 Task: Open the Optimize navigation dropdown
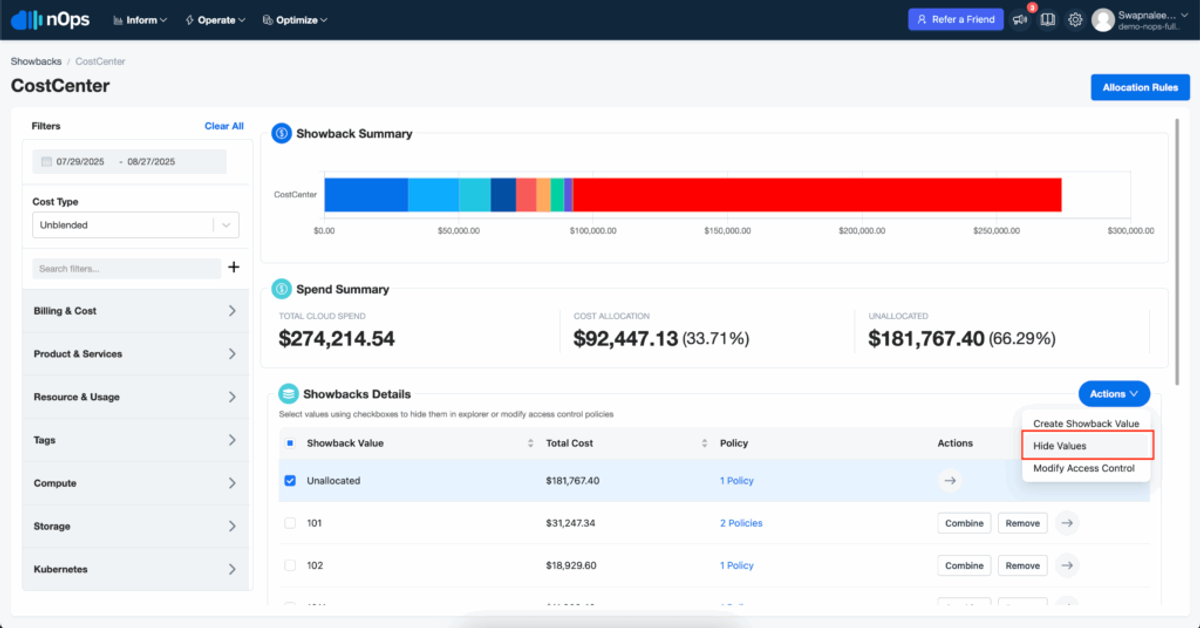click(x=295, y=20)
